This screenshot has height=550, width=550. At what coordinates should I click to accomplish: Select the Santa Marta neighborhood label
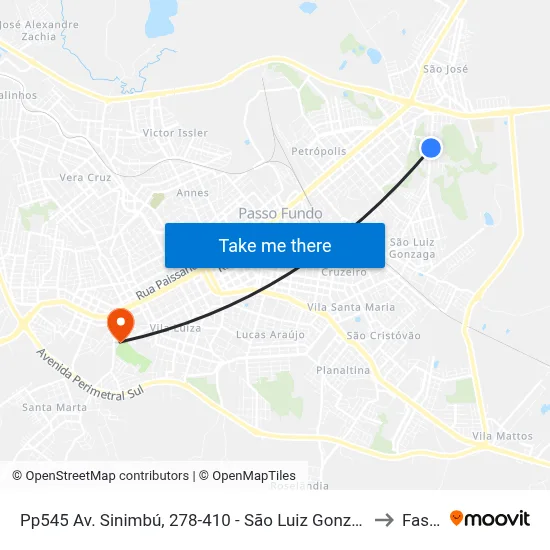54,407
